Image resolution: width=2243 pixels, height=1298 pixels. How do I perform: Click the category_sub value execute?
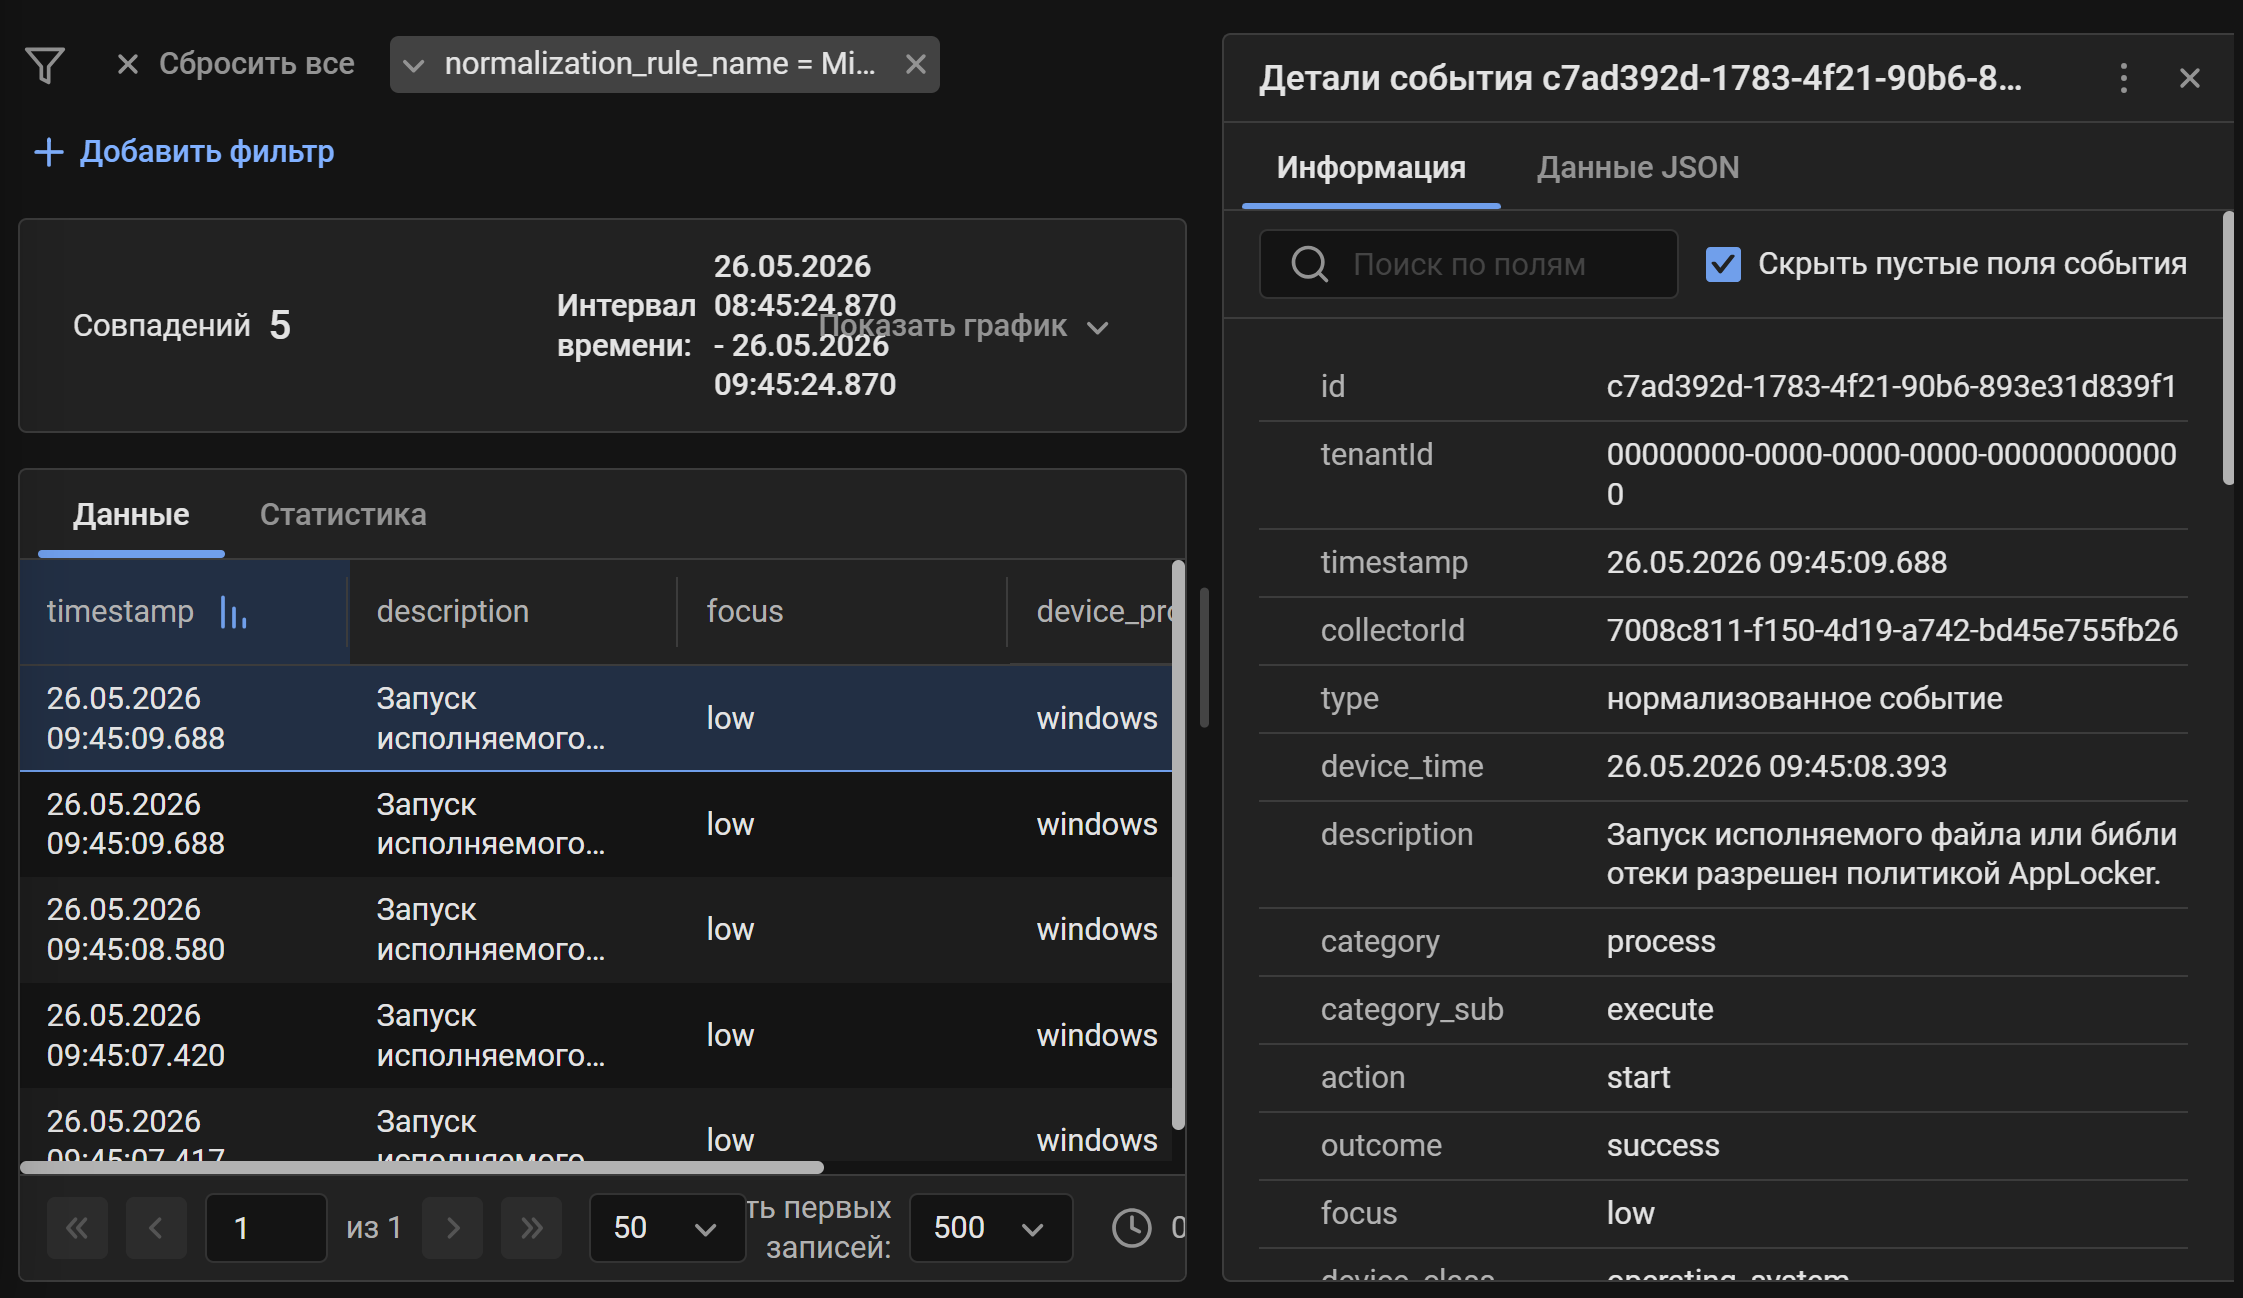[x=1659, y=1009]
